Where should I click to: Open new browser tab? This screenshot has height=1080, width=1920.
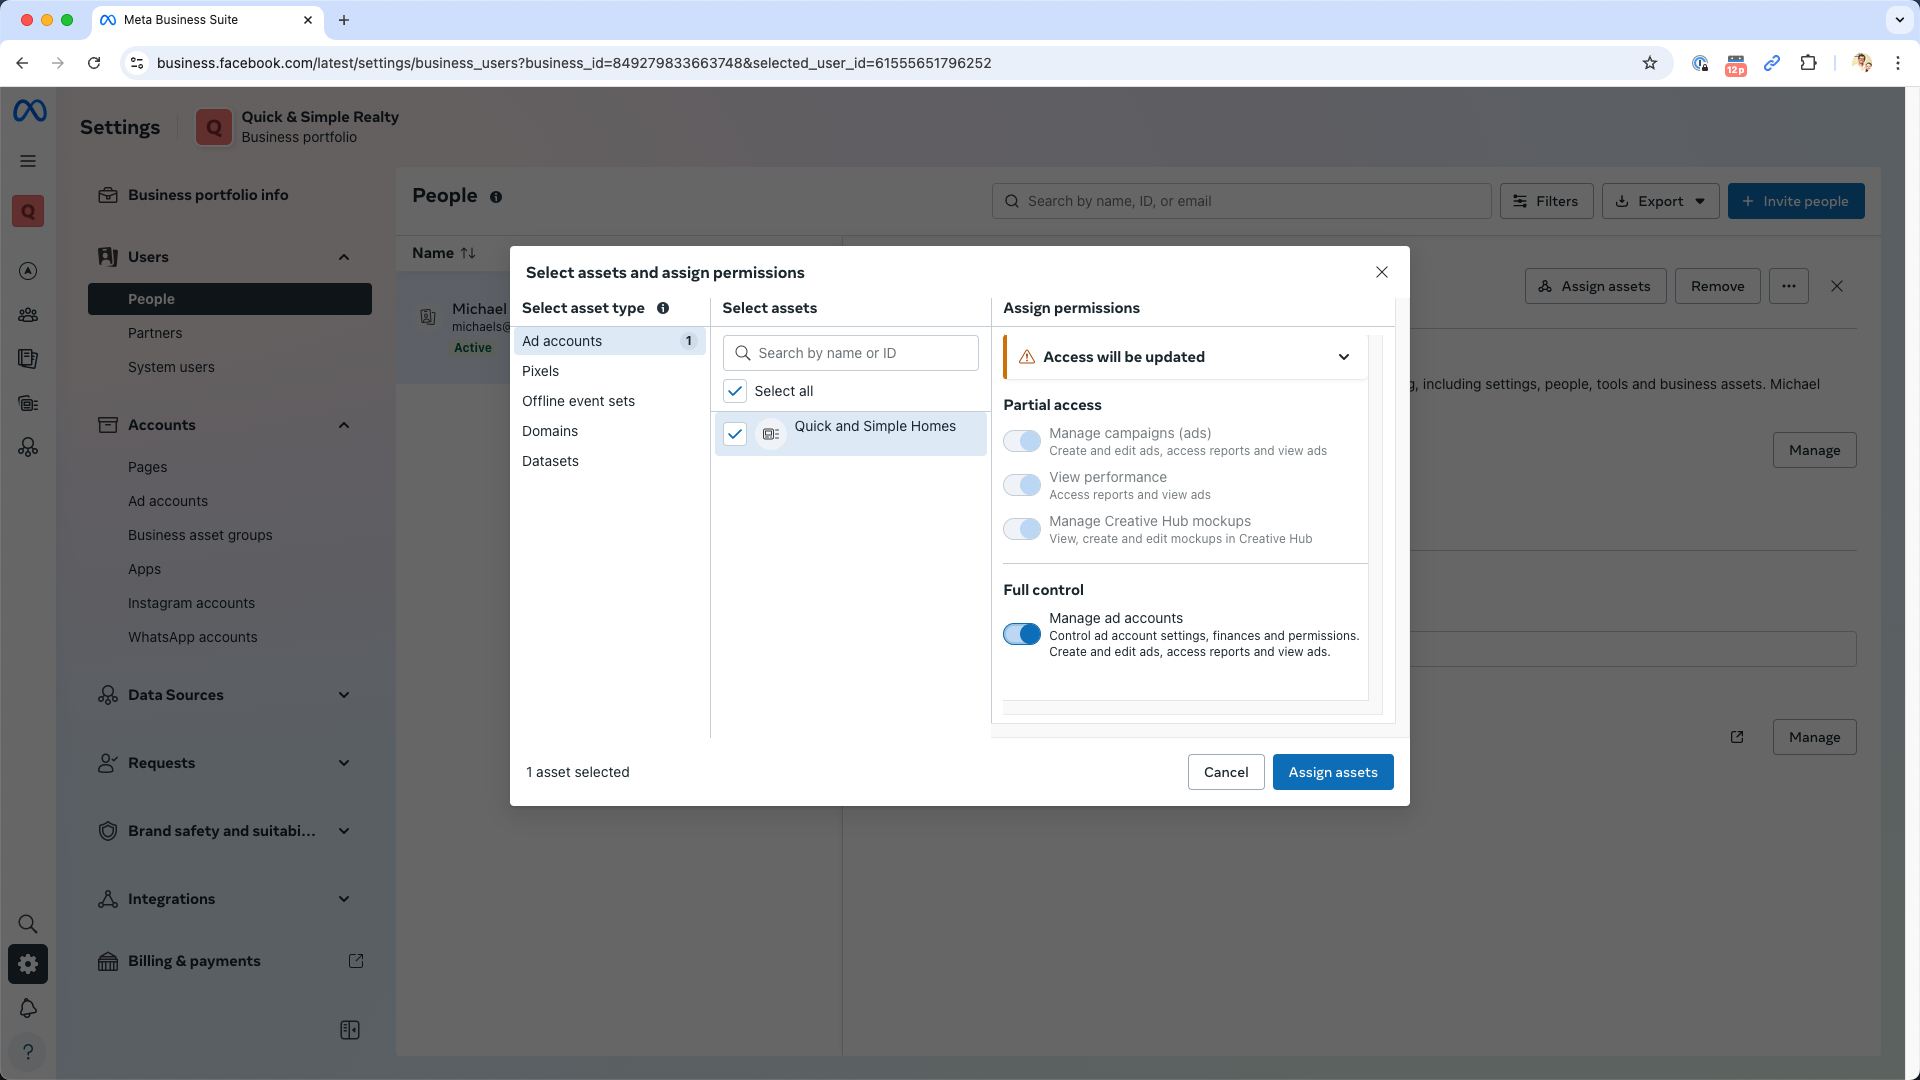click(344, 20)
